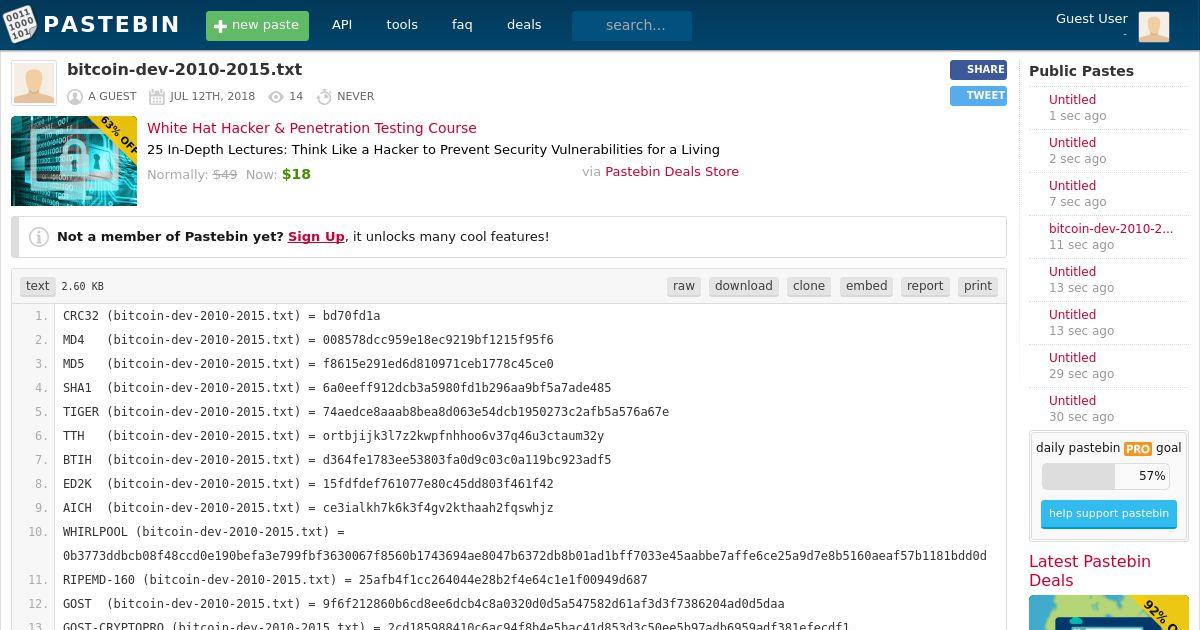Report this paste
Screen dimensions: 1200x630
[925, 286]
